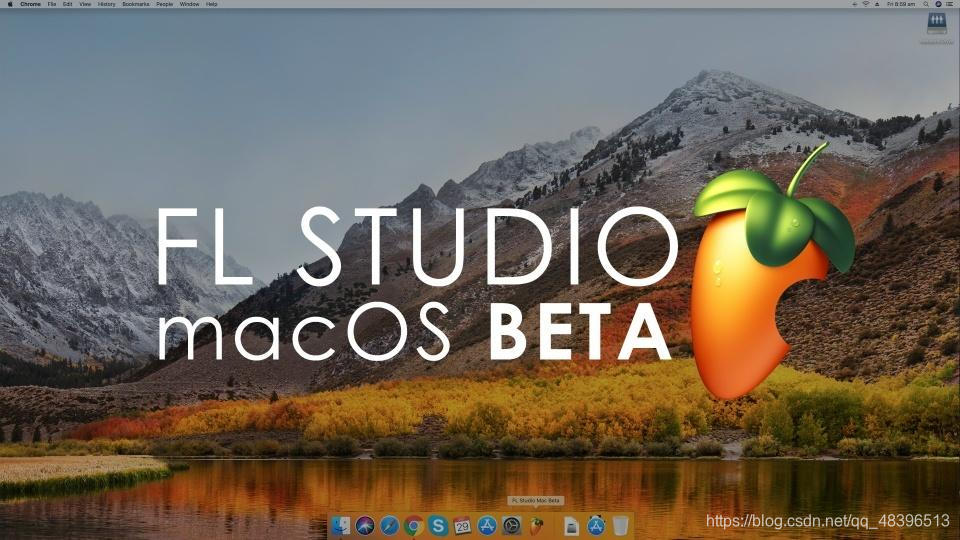
Task: Open the Apple menu
Action: point(10,4)
